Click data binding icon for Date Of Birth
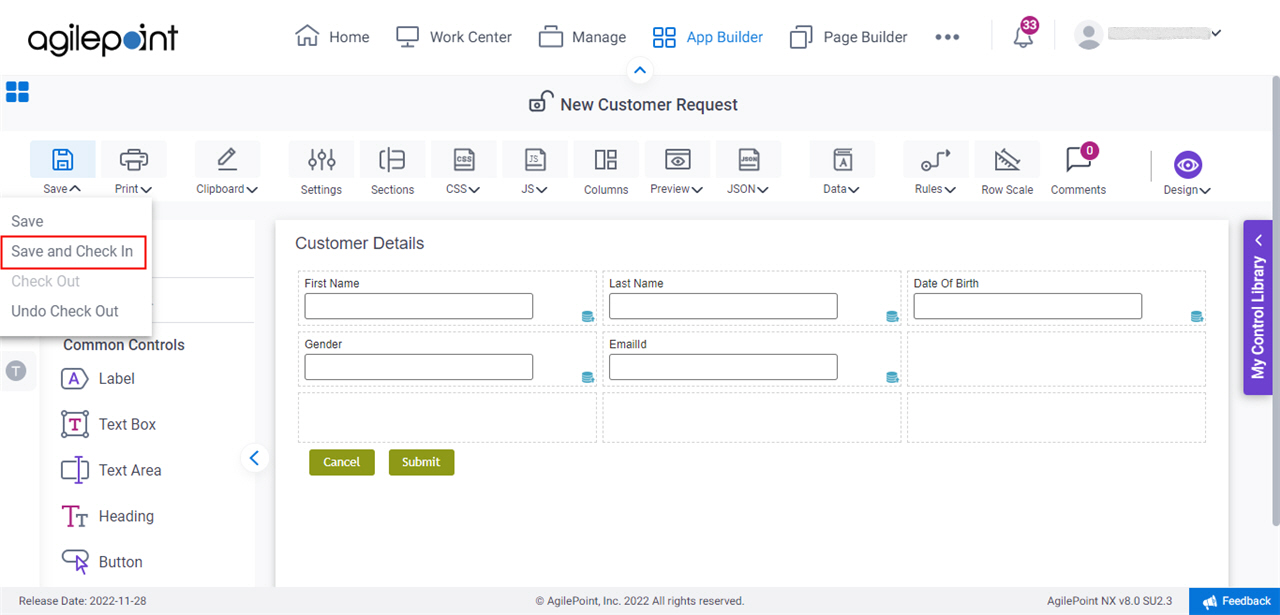 pos(1197,317)
